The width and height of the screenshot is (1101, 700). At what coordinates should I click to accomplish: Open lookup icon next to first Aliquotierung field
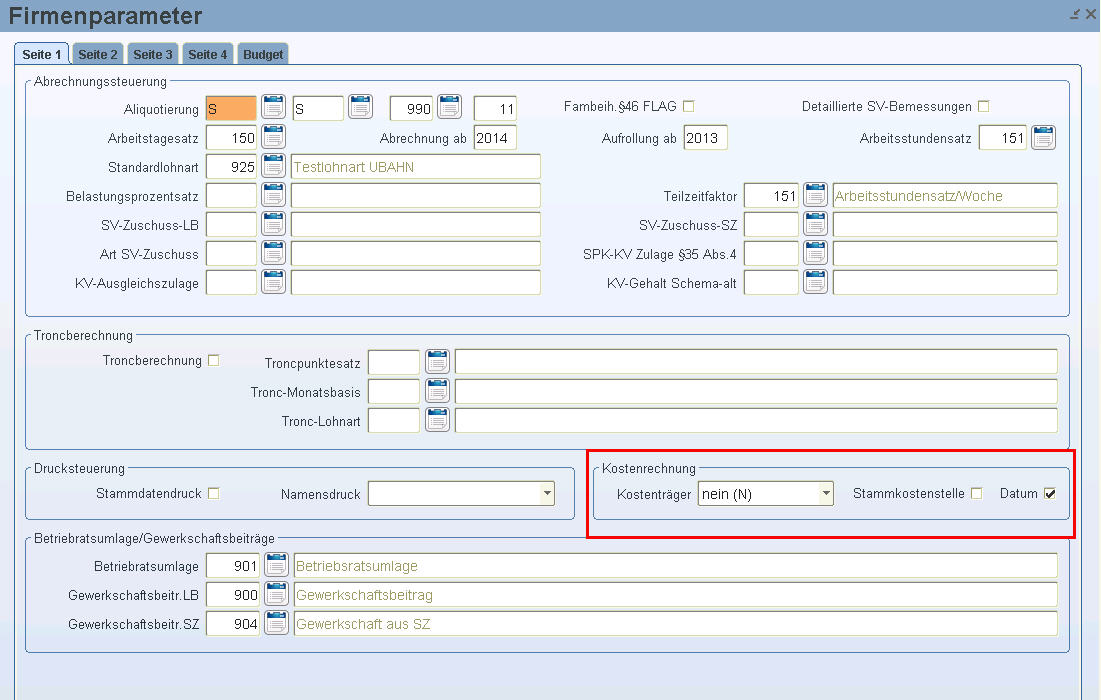point(273,107)
